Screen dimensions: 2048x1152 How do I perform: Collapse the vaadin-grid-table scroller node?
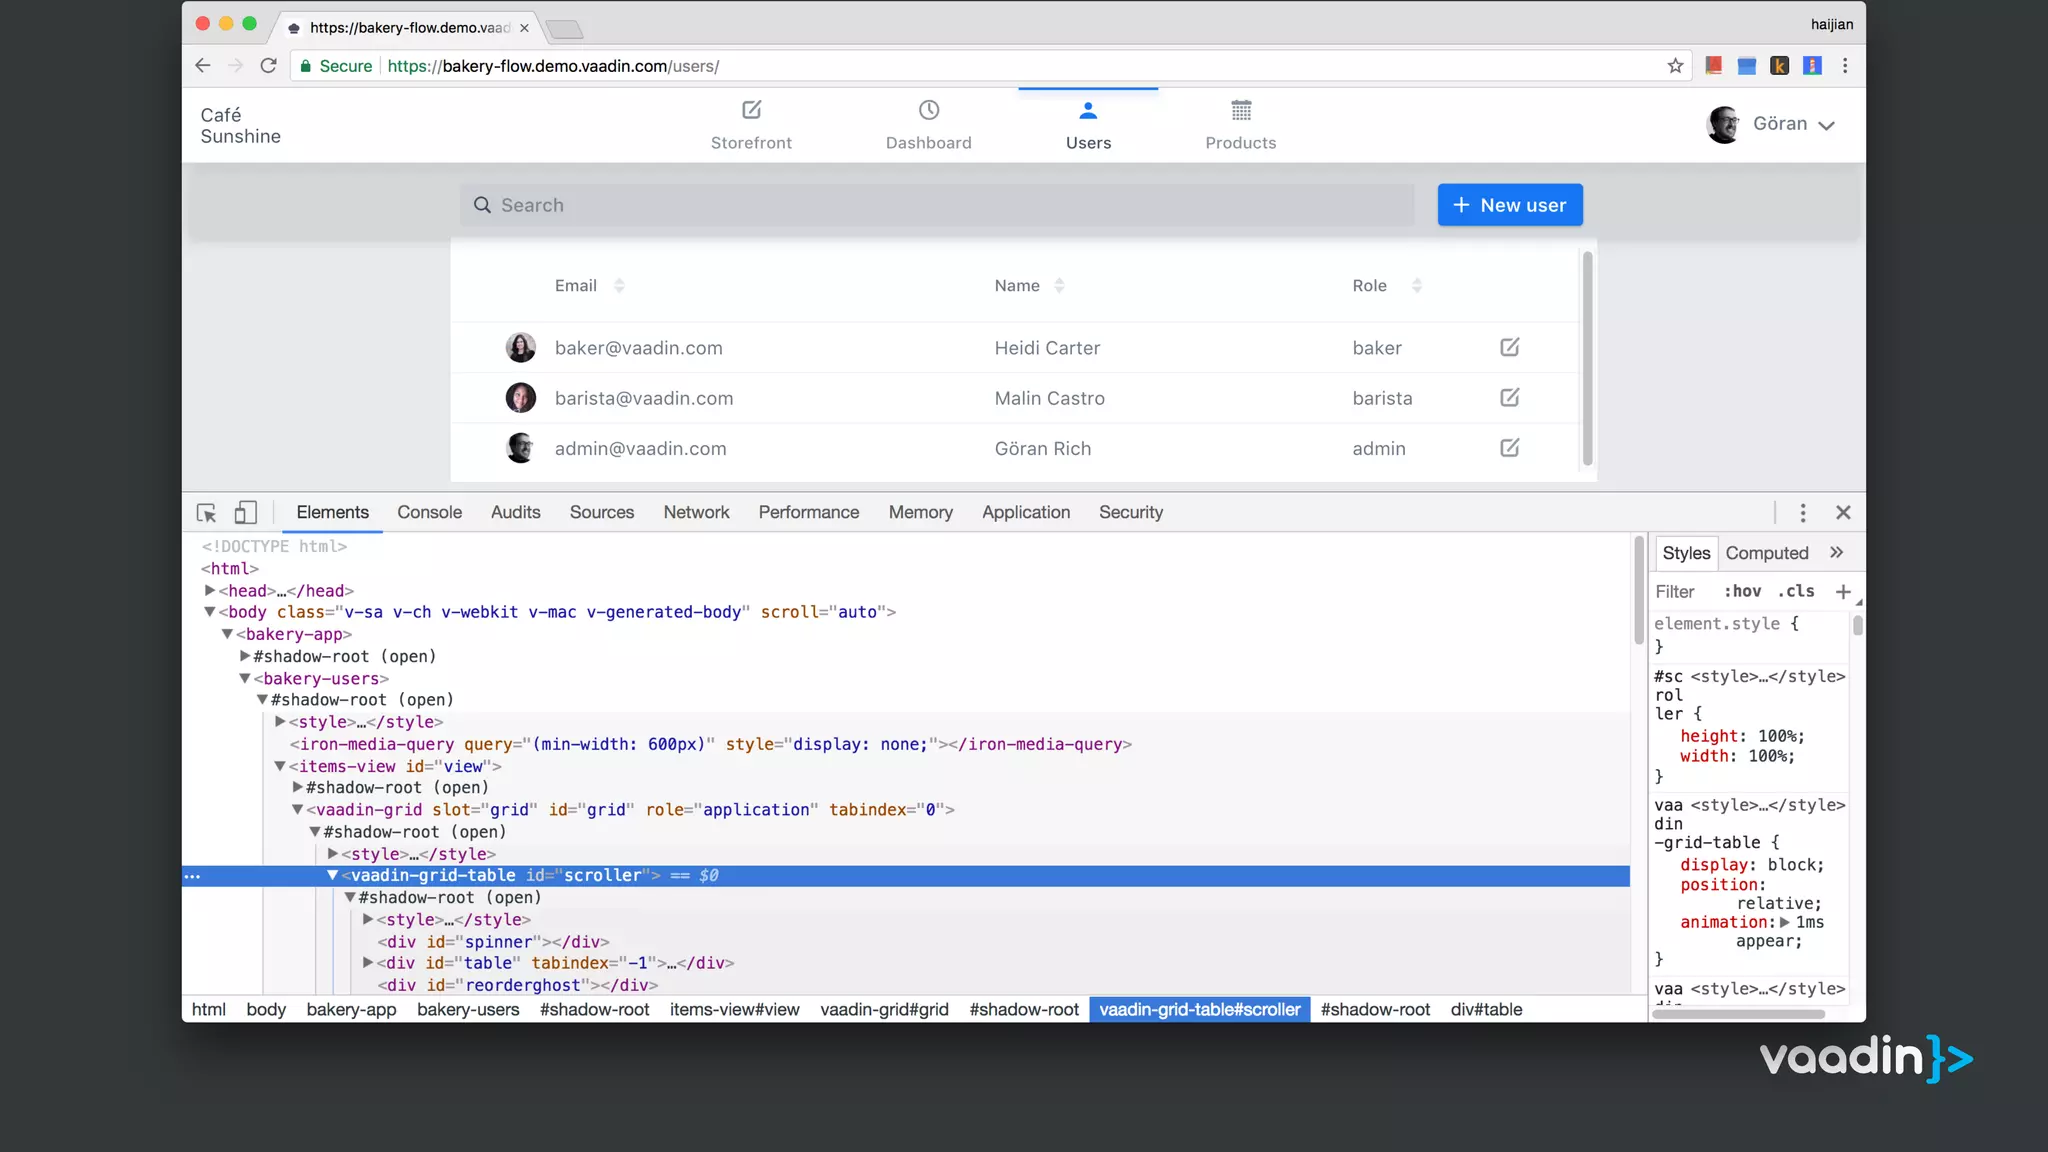333,875
